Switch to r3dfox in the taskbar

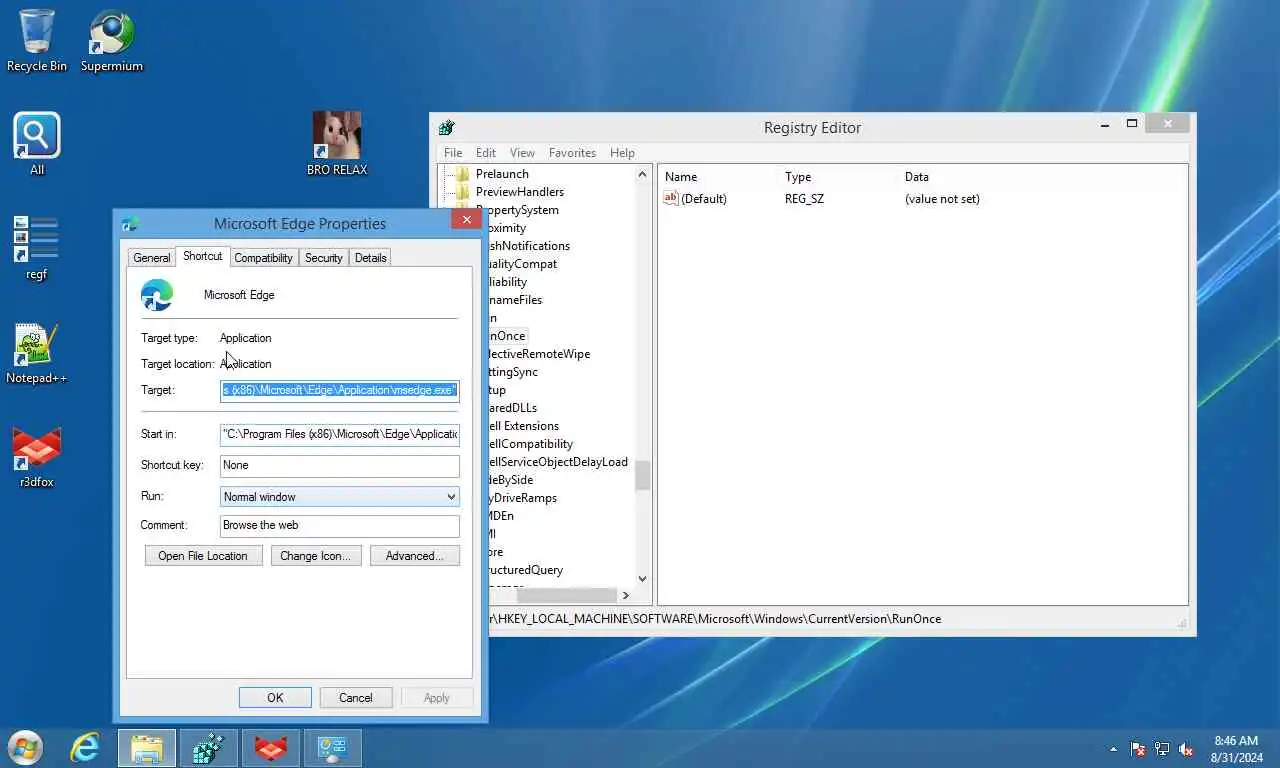270,748
